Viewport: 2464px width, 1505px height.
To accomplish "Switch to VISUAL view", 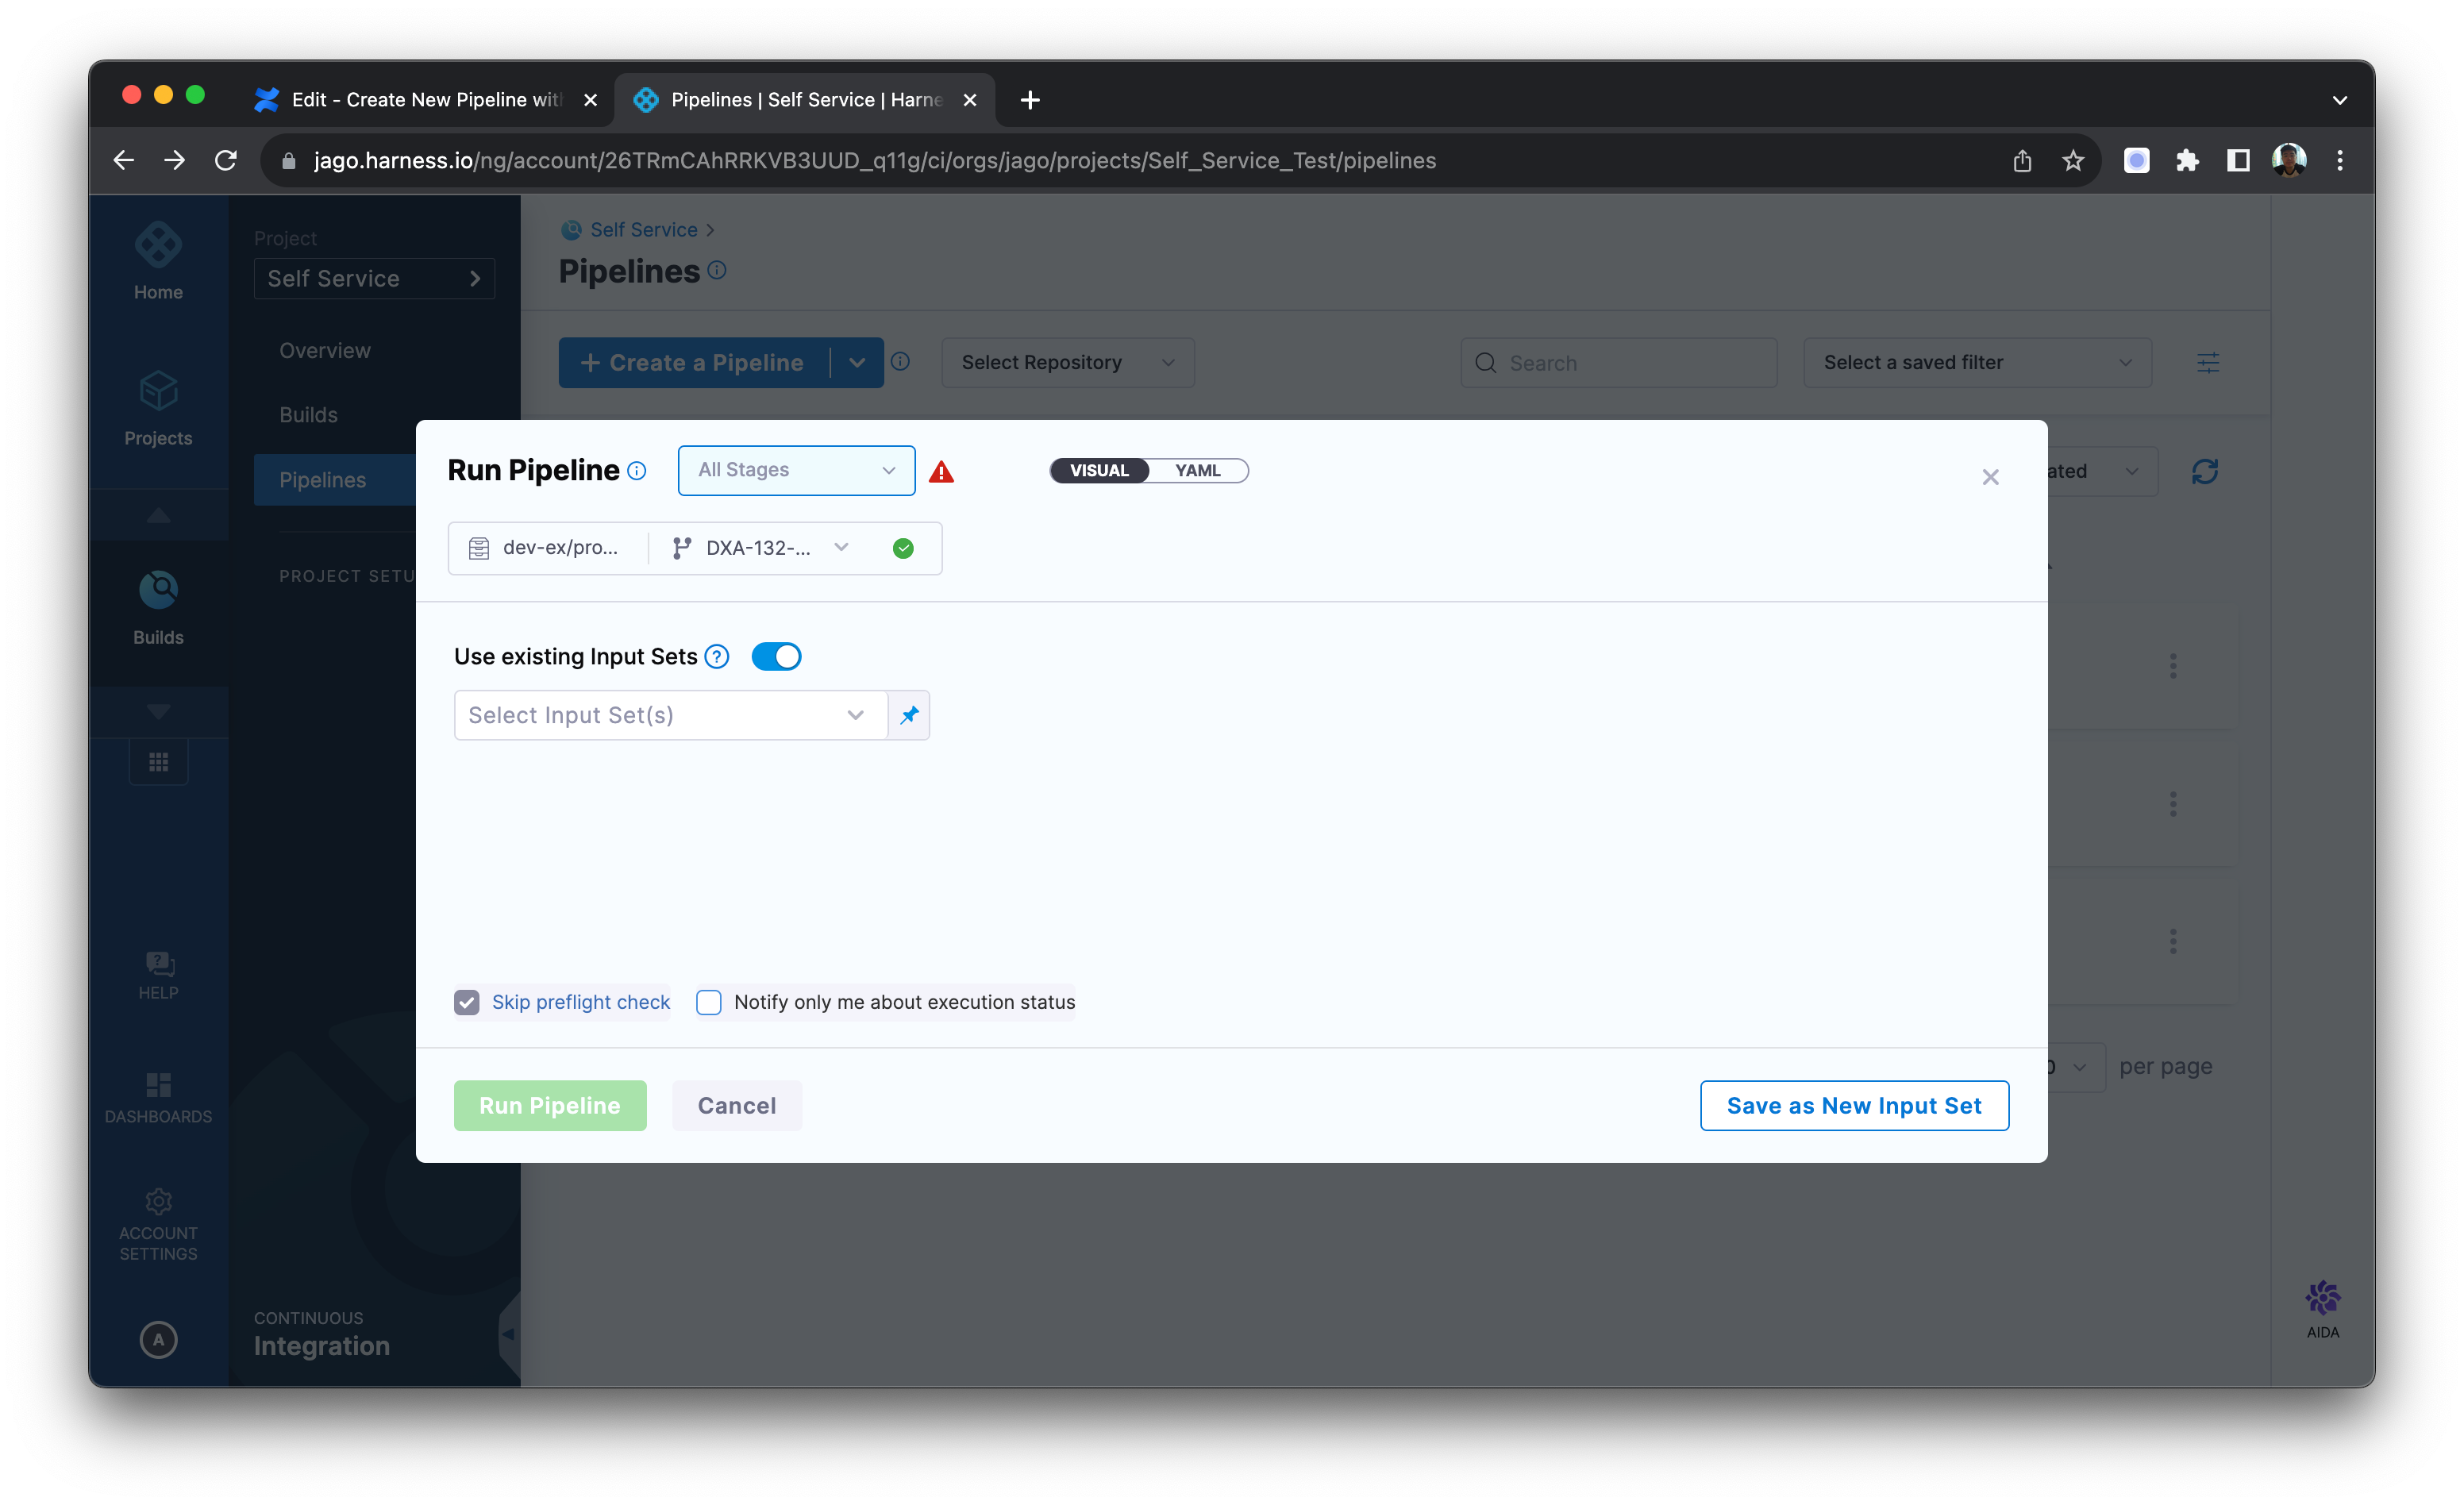I will coord(1099,471).
